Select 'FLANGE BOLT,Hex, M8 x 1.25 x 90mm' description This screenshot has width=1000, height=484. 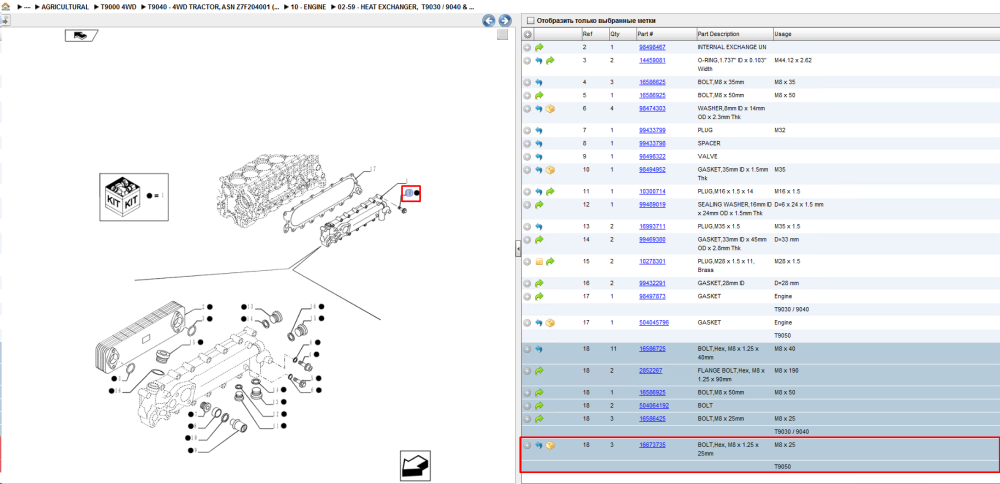[x=731, y=374]
